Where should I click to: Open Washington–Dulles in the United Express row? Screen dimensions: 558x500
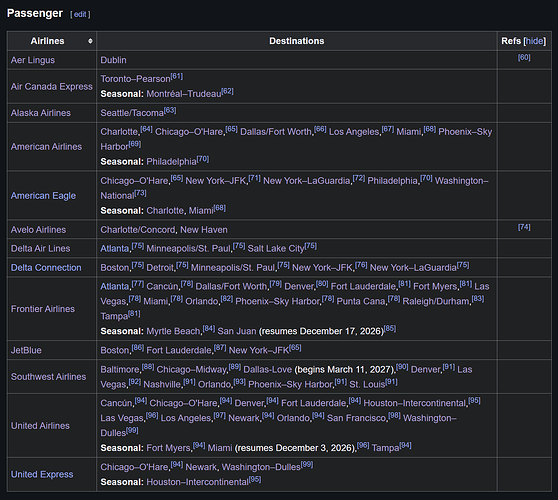261,467
